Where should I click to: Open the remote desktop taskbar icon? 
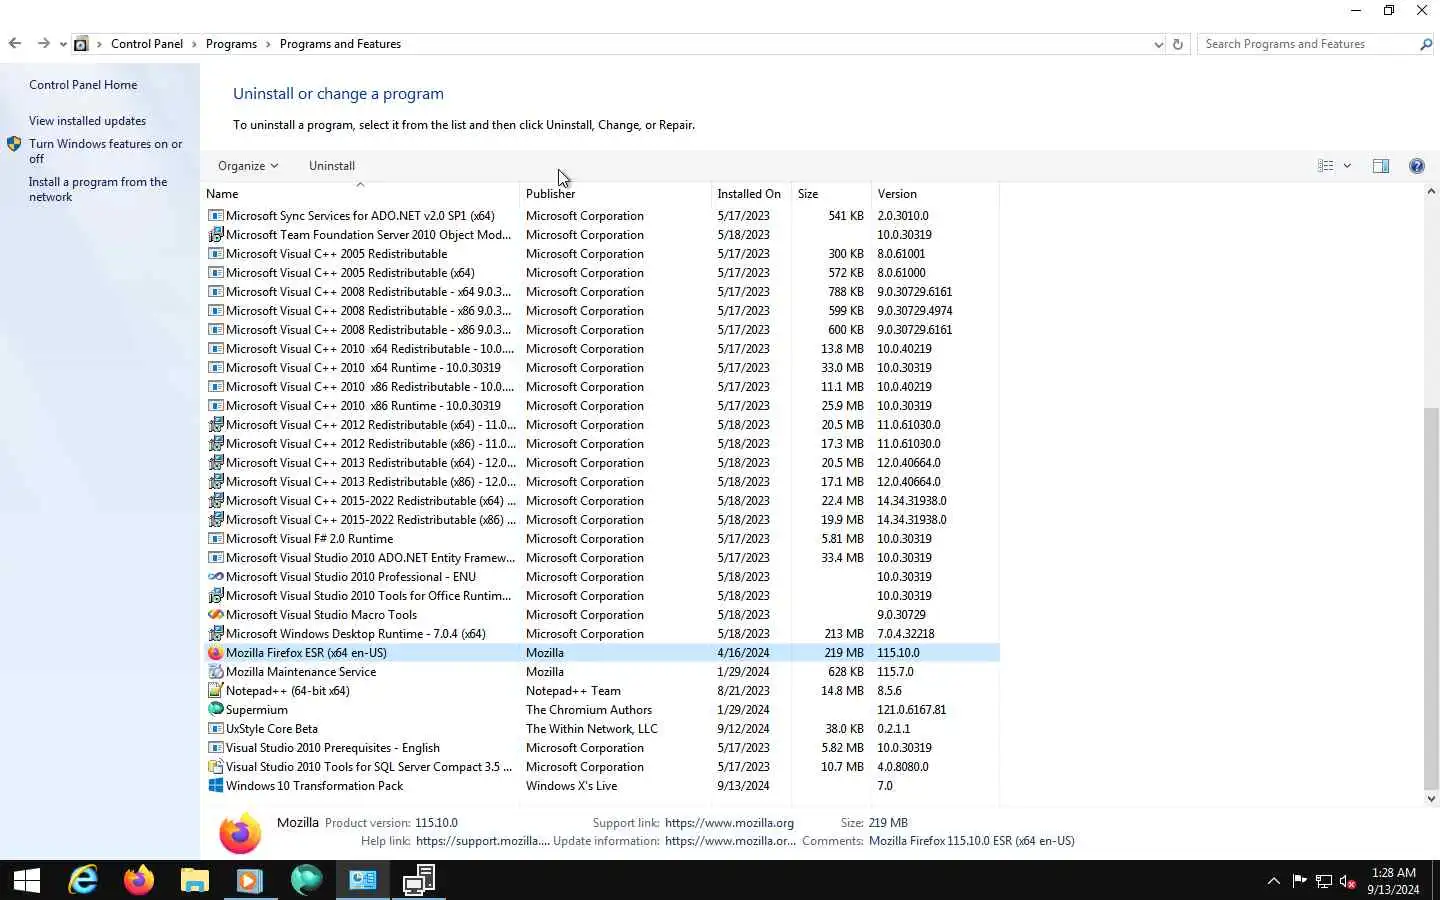tap(418, 880)
